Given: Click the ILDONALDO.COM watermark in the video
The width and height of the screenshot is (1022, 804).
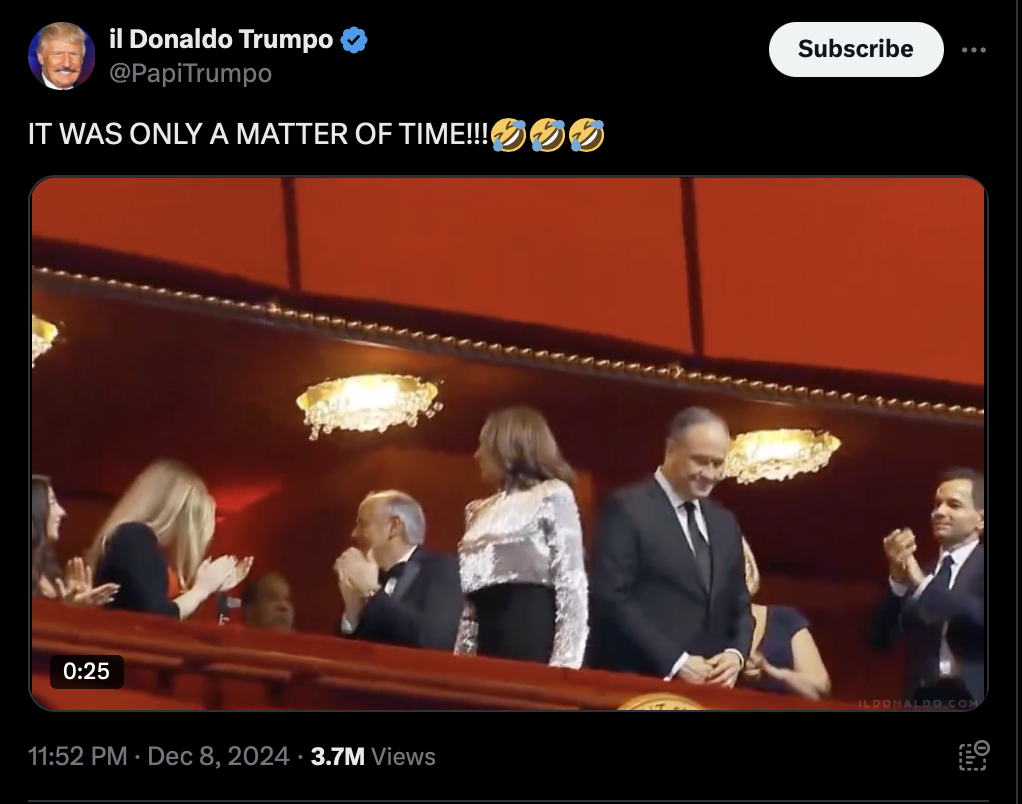Looking at the screenshot, I should click(918, 703).
